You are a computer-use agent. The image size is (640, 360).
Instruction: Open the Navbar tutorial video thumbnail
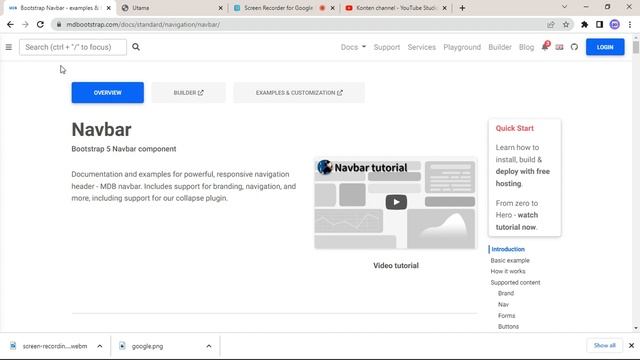click(396, 203)
